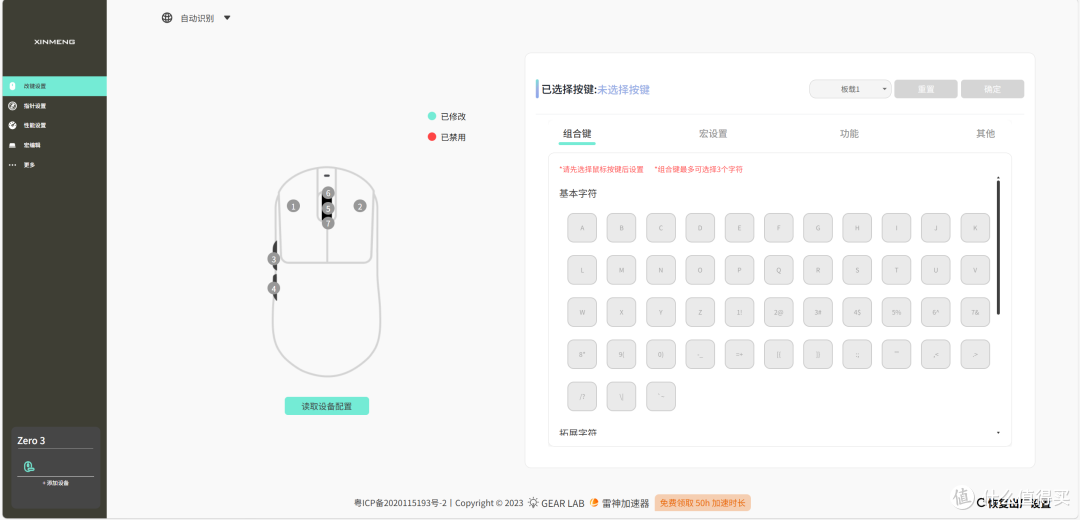Select the W key

click(x=582, y=312)
